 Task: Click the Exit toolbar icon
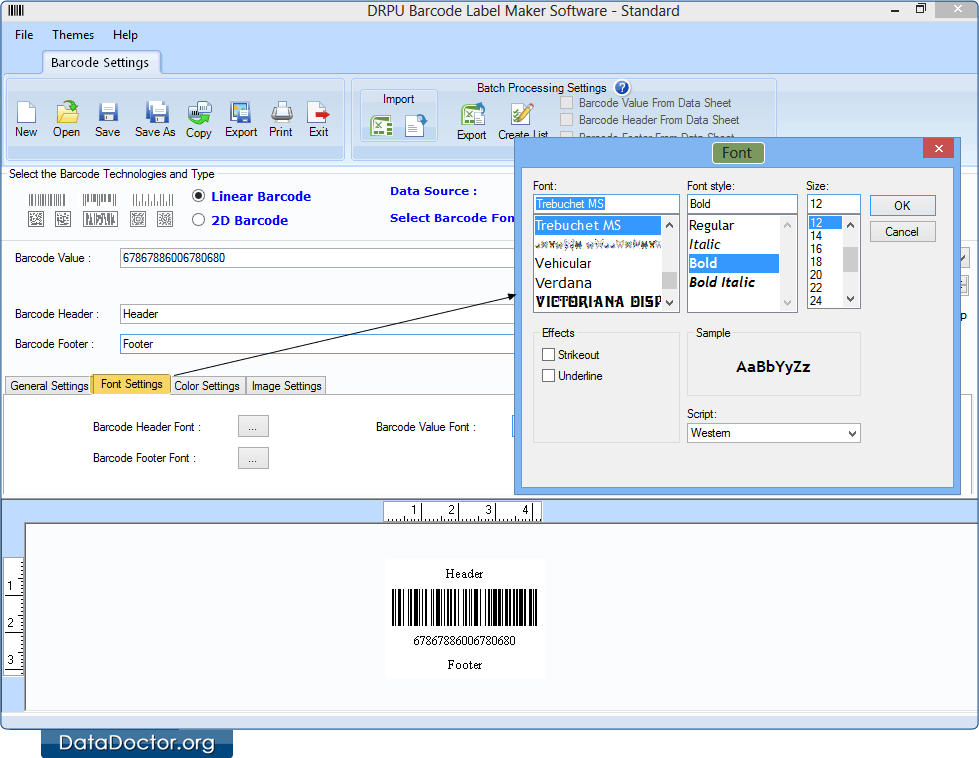coord(318,112)
